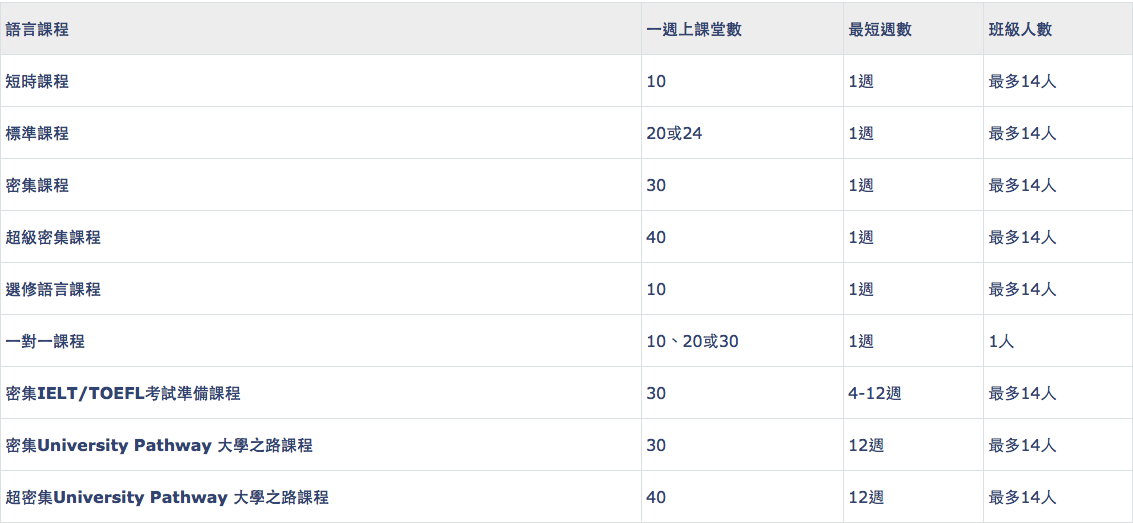
Task: Click the 40 cell in 超級密集課程 row
Action: point(656,238)
